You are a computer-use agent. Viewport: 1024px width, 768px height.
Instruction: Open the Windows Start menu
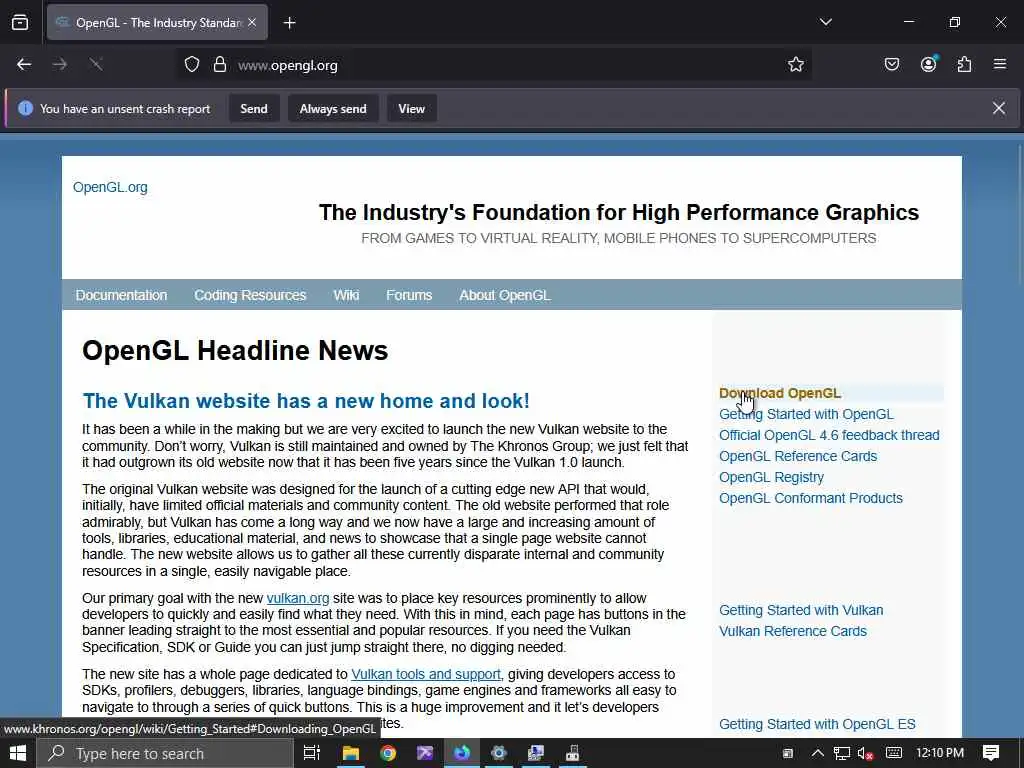click(x=18, y=753)
